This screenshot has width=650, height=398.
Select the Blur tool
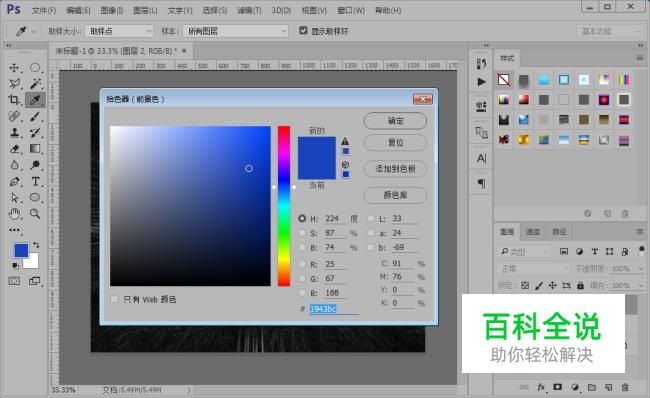(15, 165)
